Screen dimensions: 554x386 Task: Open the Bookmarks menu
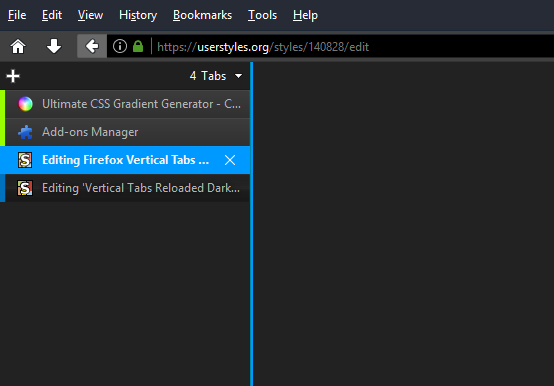(x=202, y=15)
